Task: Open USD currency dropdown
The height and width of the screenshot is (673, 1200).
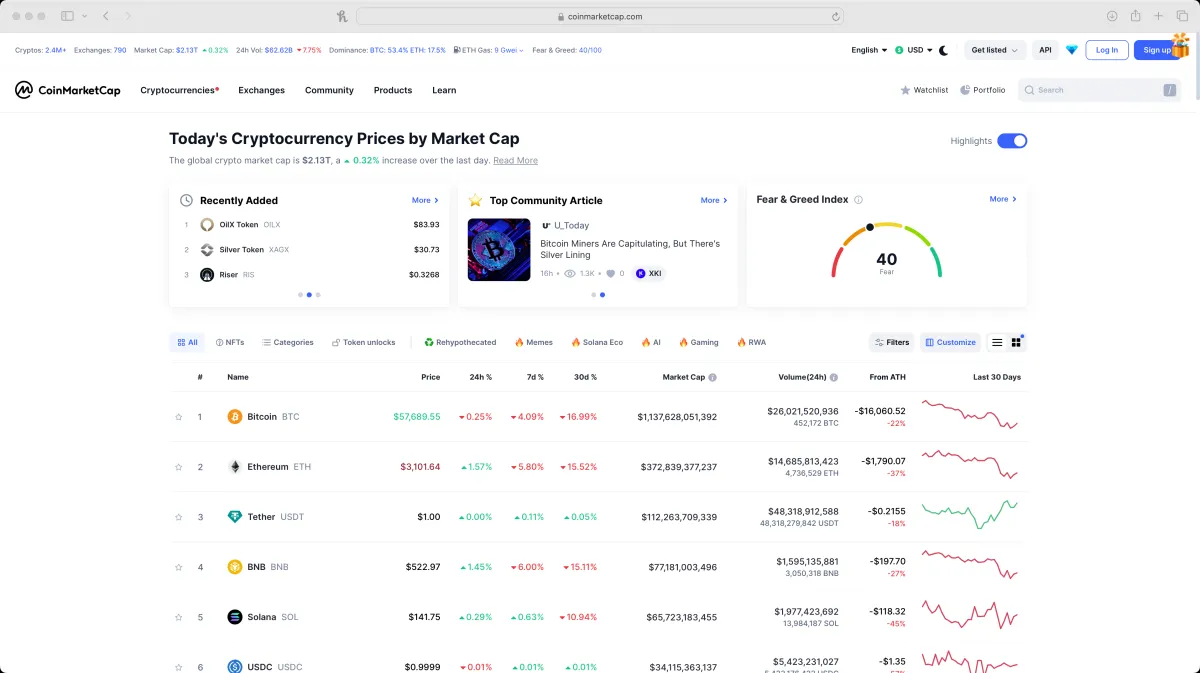Action: point(914,50)
